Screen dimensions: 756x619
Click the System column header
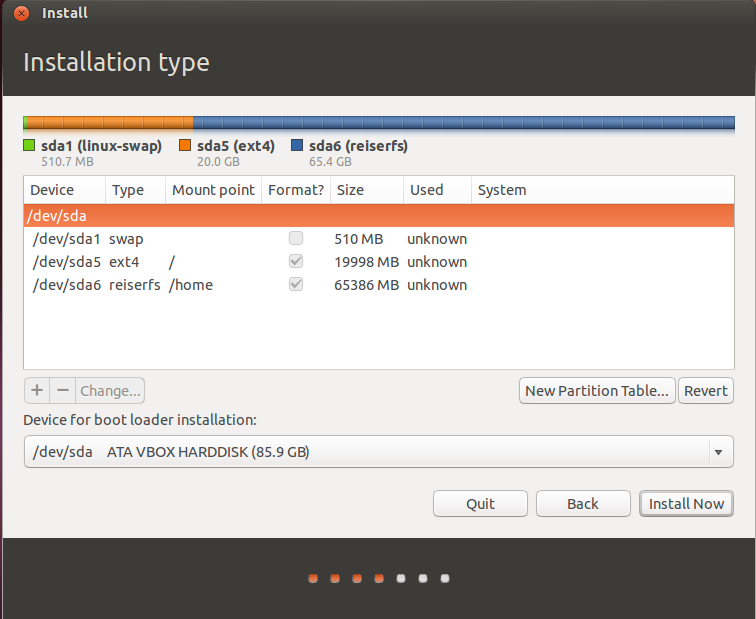tap(603, 190)
